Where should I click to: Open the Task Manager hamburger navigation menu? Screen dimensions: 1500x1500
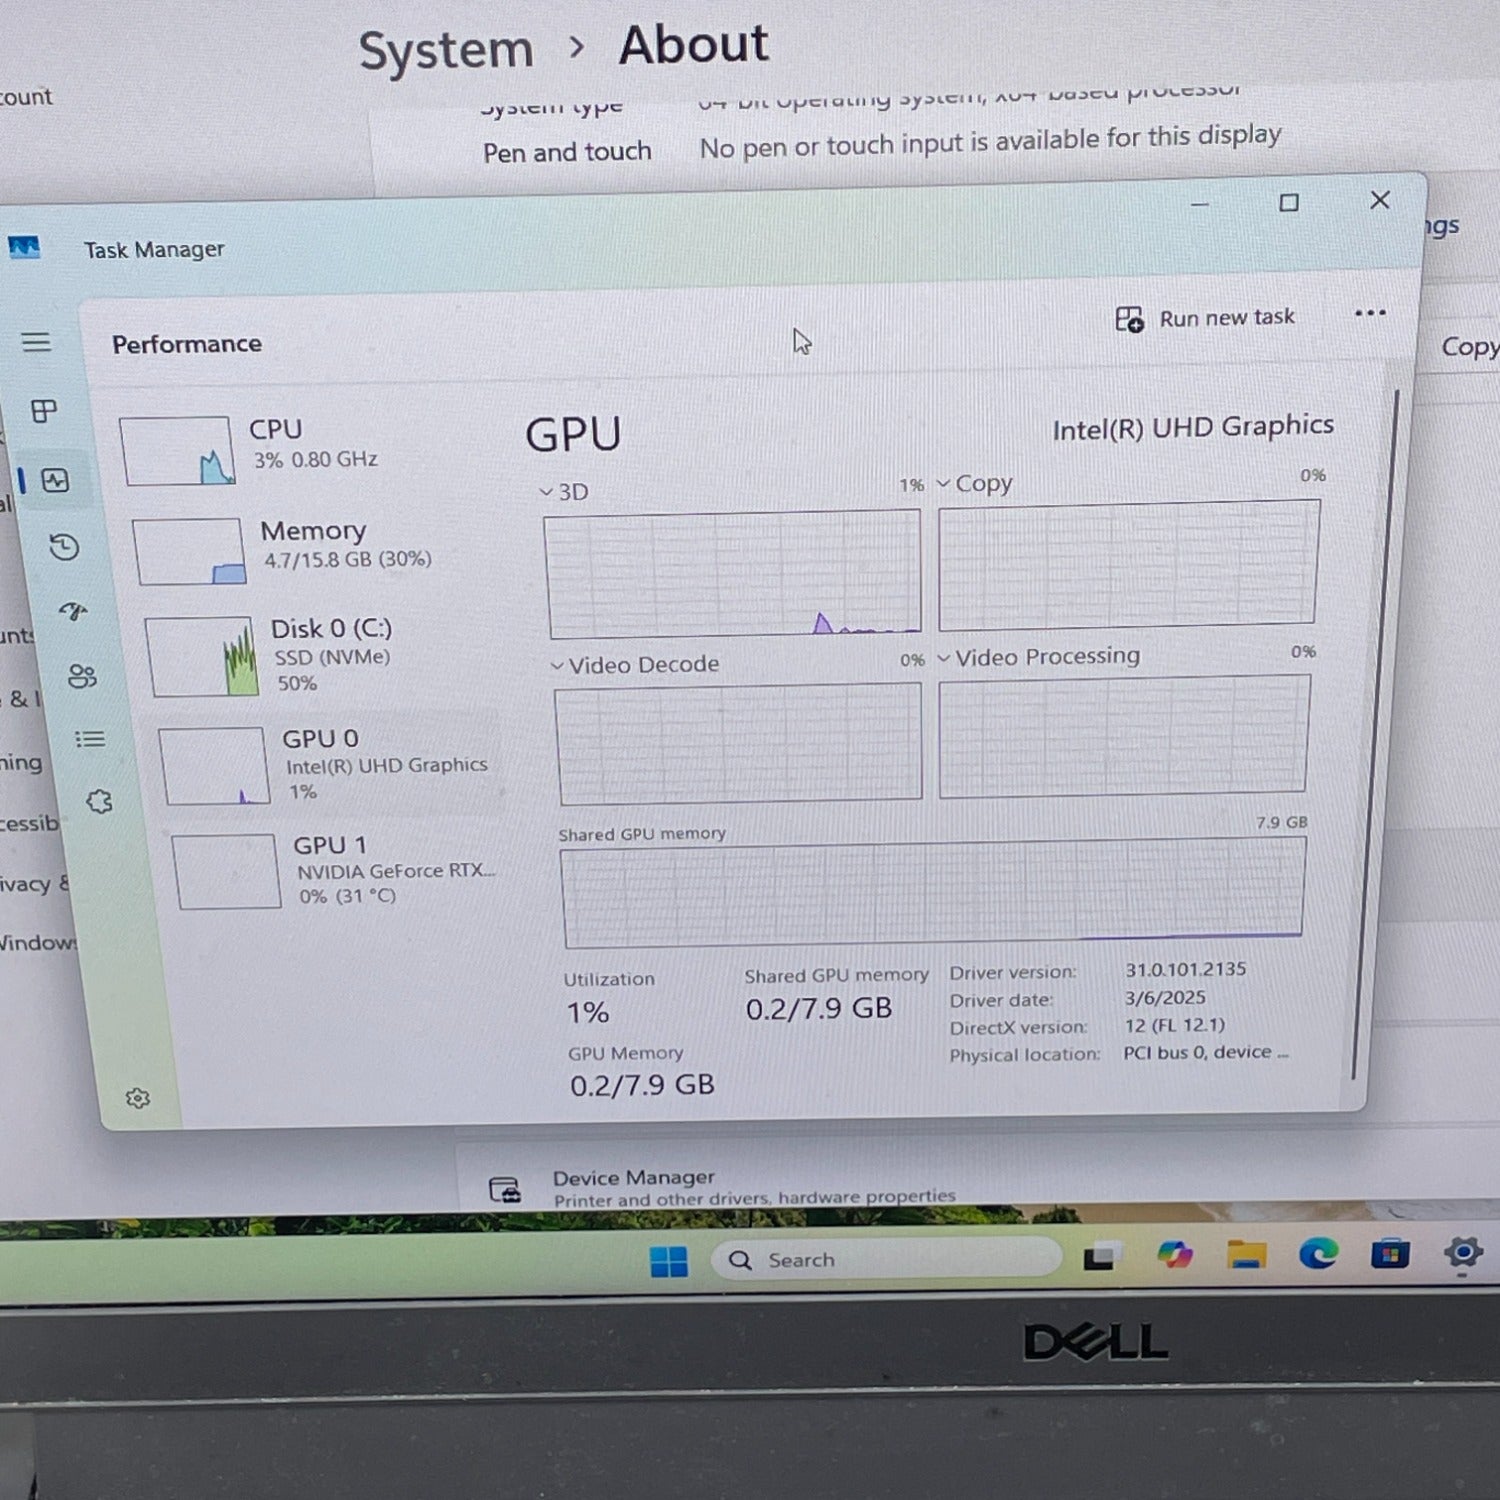[36, 343]
